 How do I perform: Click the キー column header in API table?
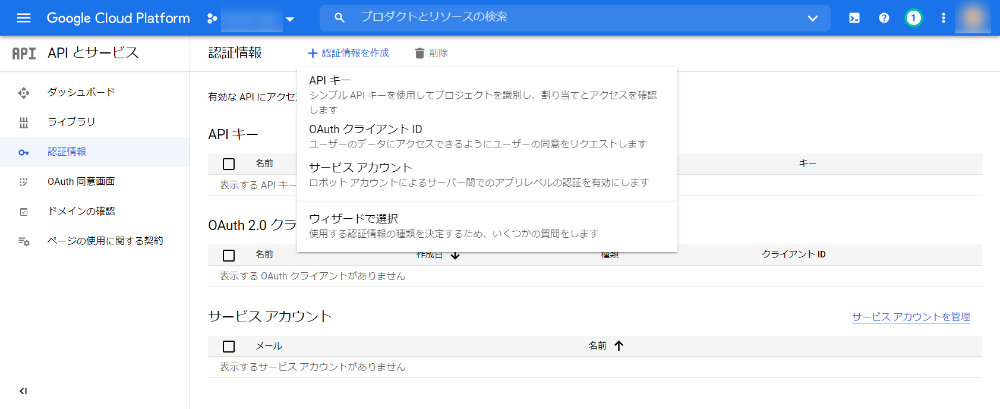point(807,163)
